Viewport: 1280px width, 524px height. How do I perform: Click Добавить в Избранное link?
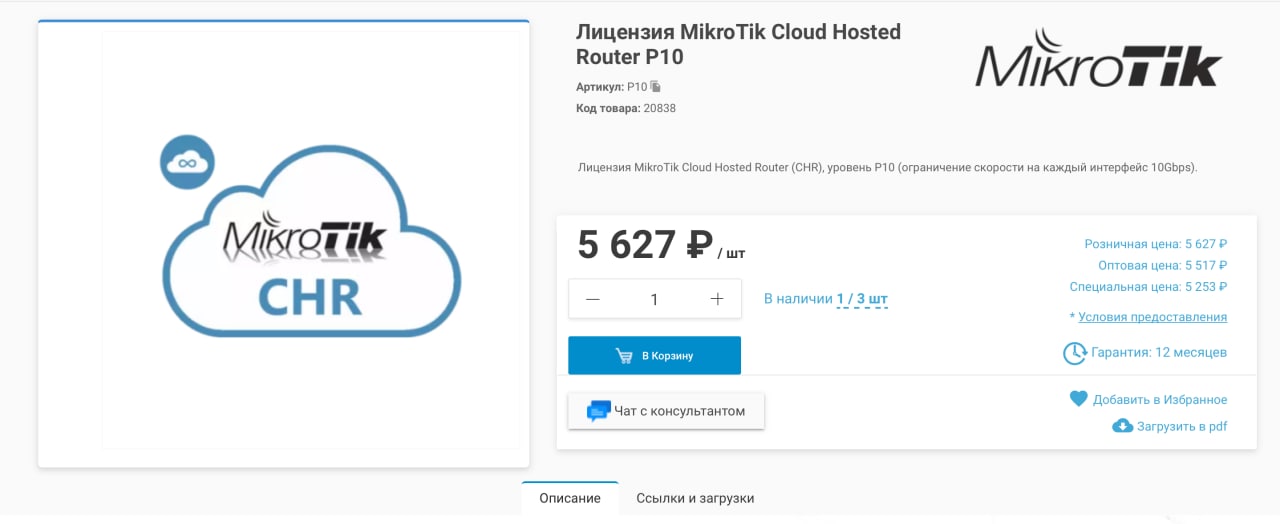[1160, 399]
